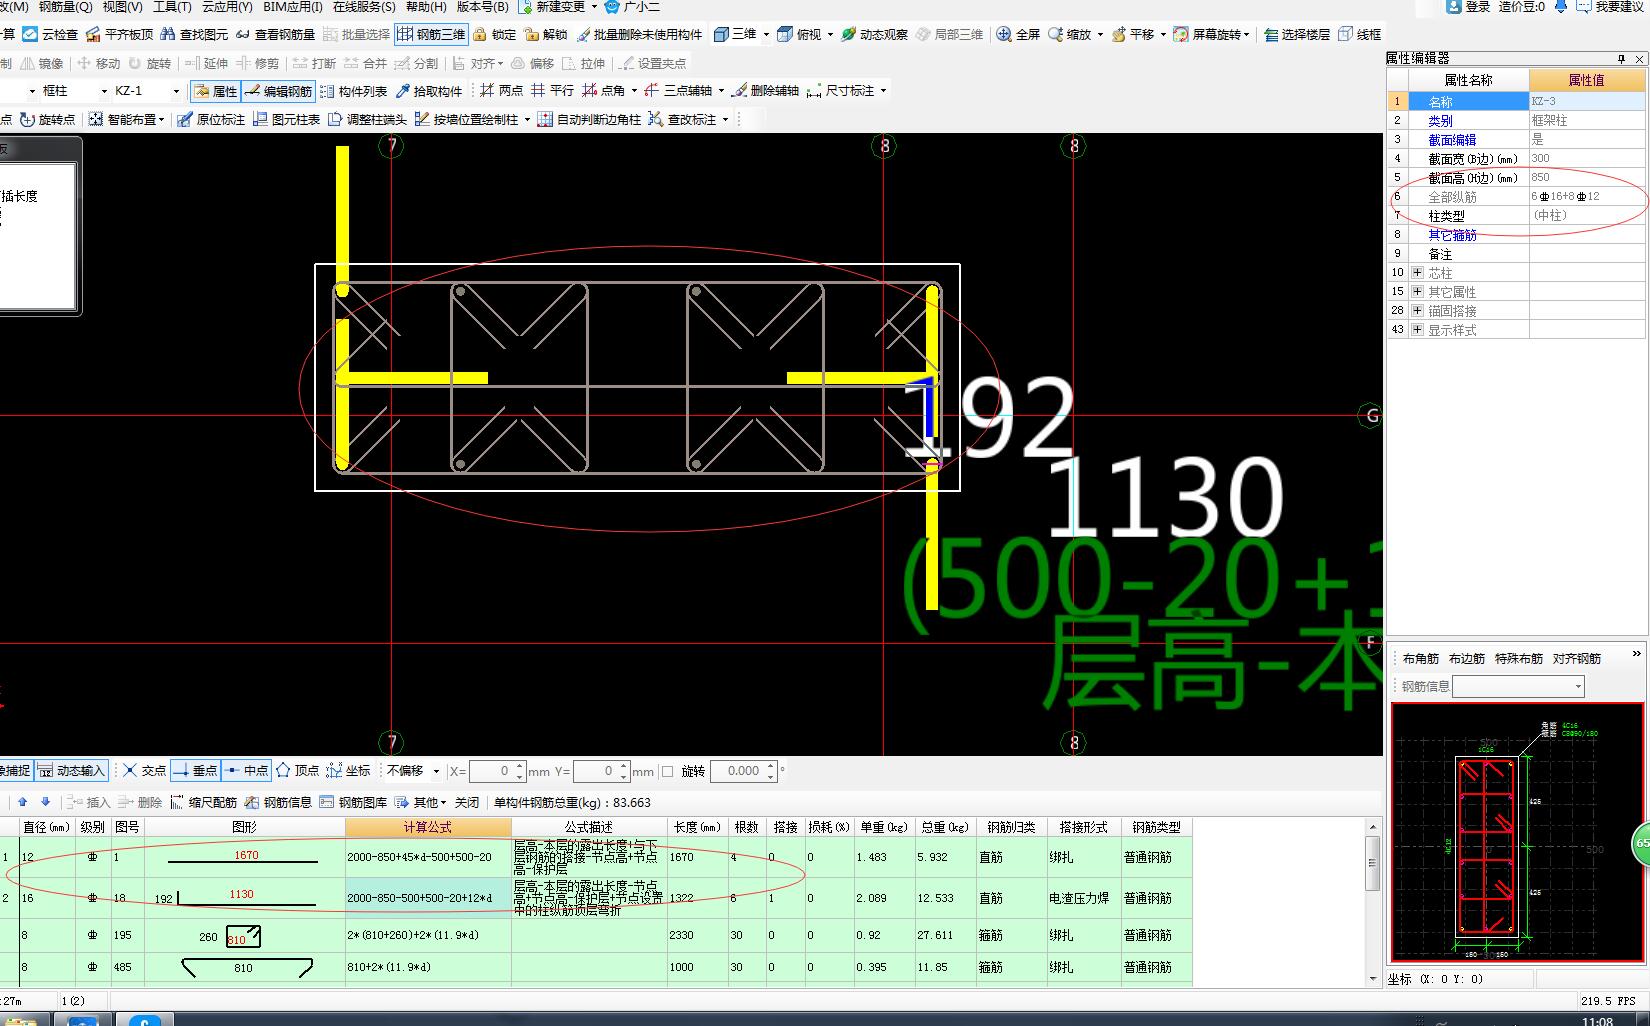Move the rebar row up with blue arrow
Image resolution: width=1650 pixels, height=1026 pixels.
coord(23,802)
